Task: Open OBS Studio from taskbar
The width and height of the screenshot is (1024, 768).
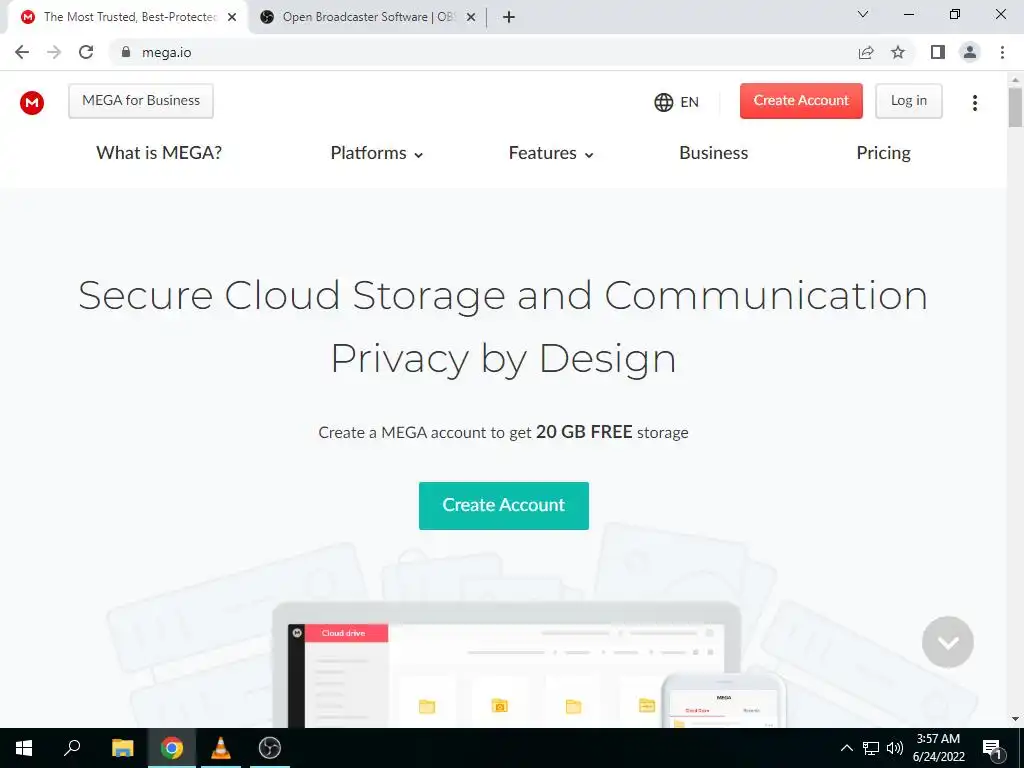Action: point(269,748)
